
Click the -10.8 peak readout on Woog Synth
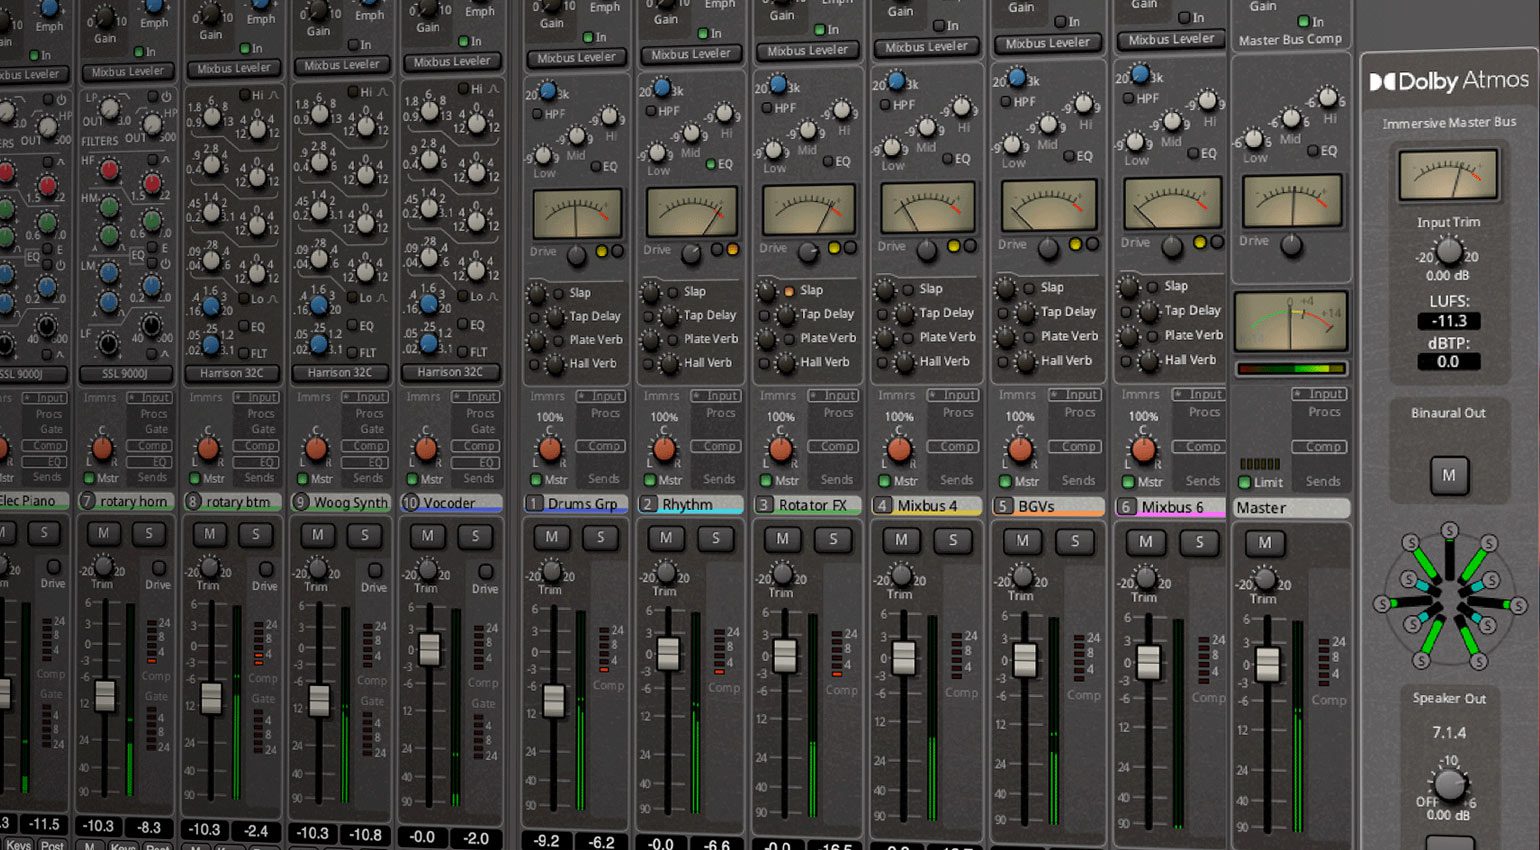pyautogui.click(x=364, y=833)
